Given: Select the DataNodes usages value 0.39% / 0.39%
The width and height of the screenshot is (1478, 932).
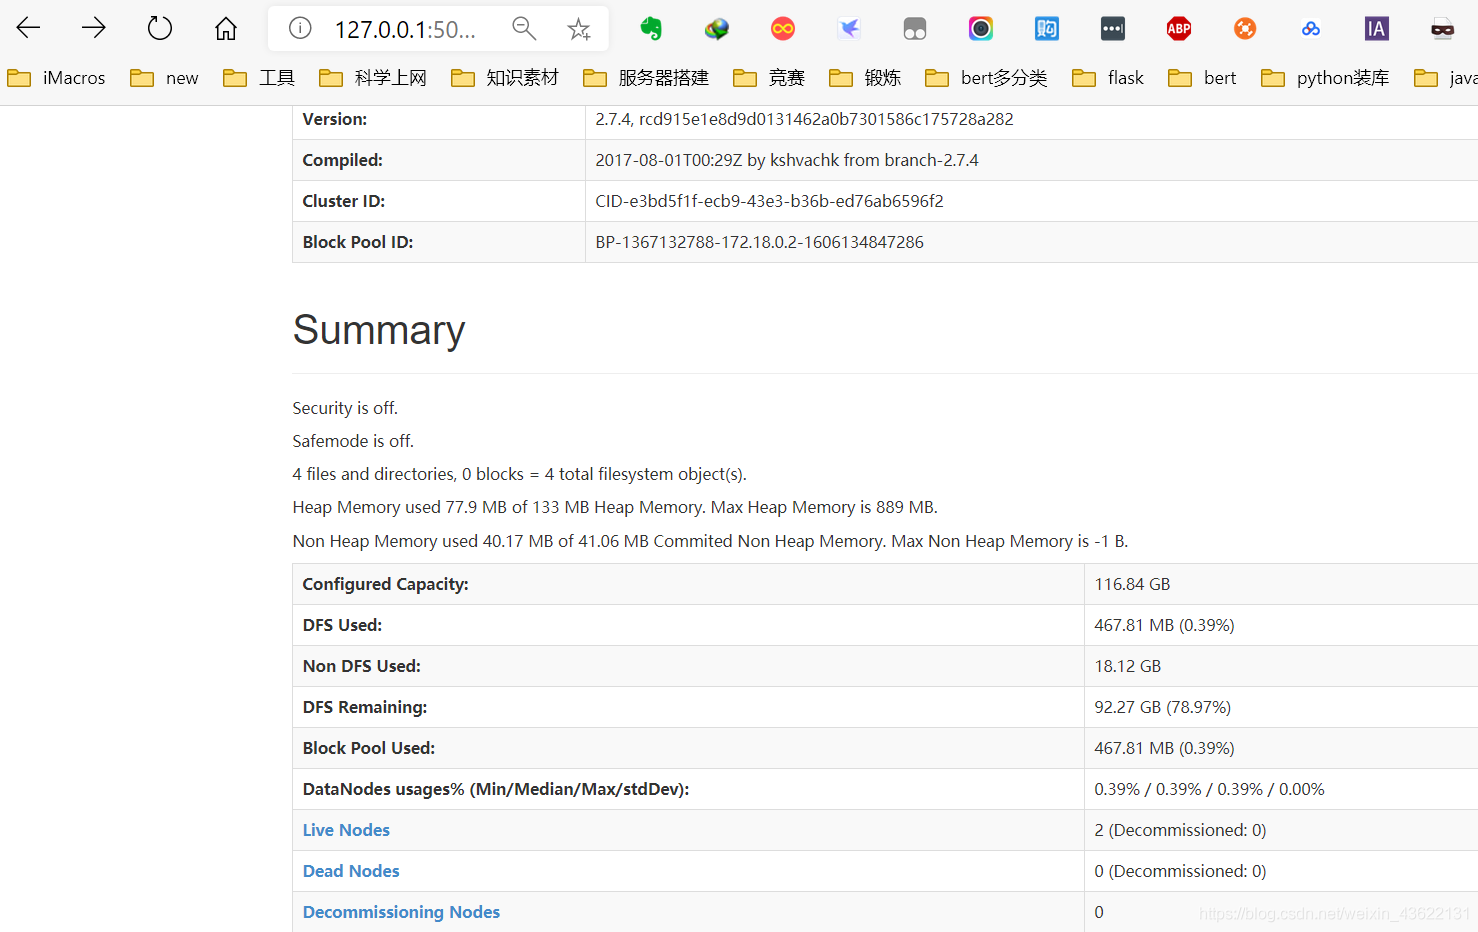Looking at the screenshot, I should [x=1209, y=789].
